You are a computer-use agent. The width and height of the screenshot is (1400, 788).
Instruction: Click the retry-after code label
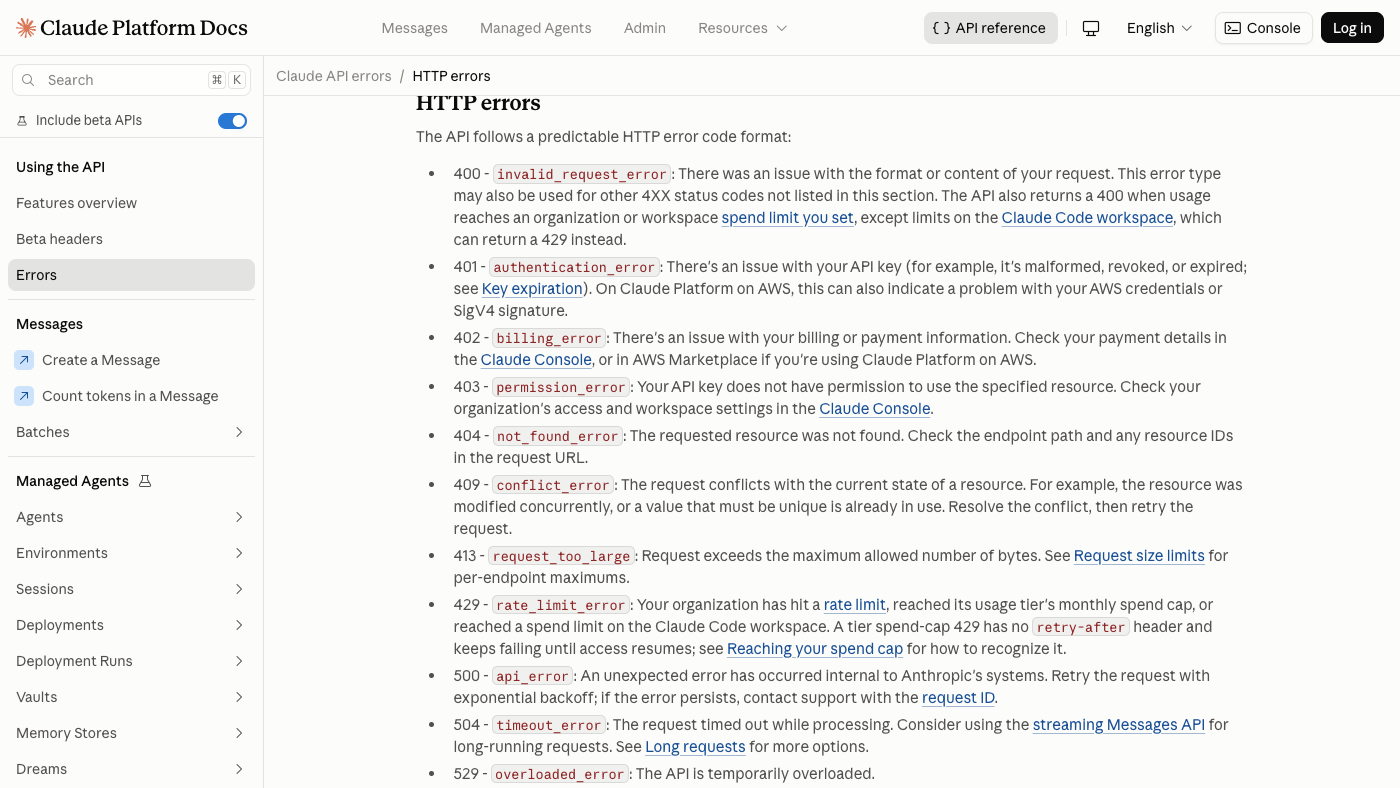[1081, 627]
